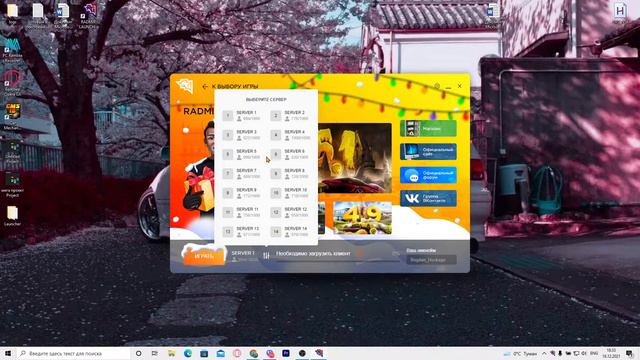Open the weather widget on taskbar
640x360 pixels.
520,353
